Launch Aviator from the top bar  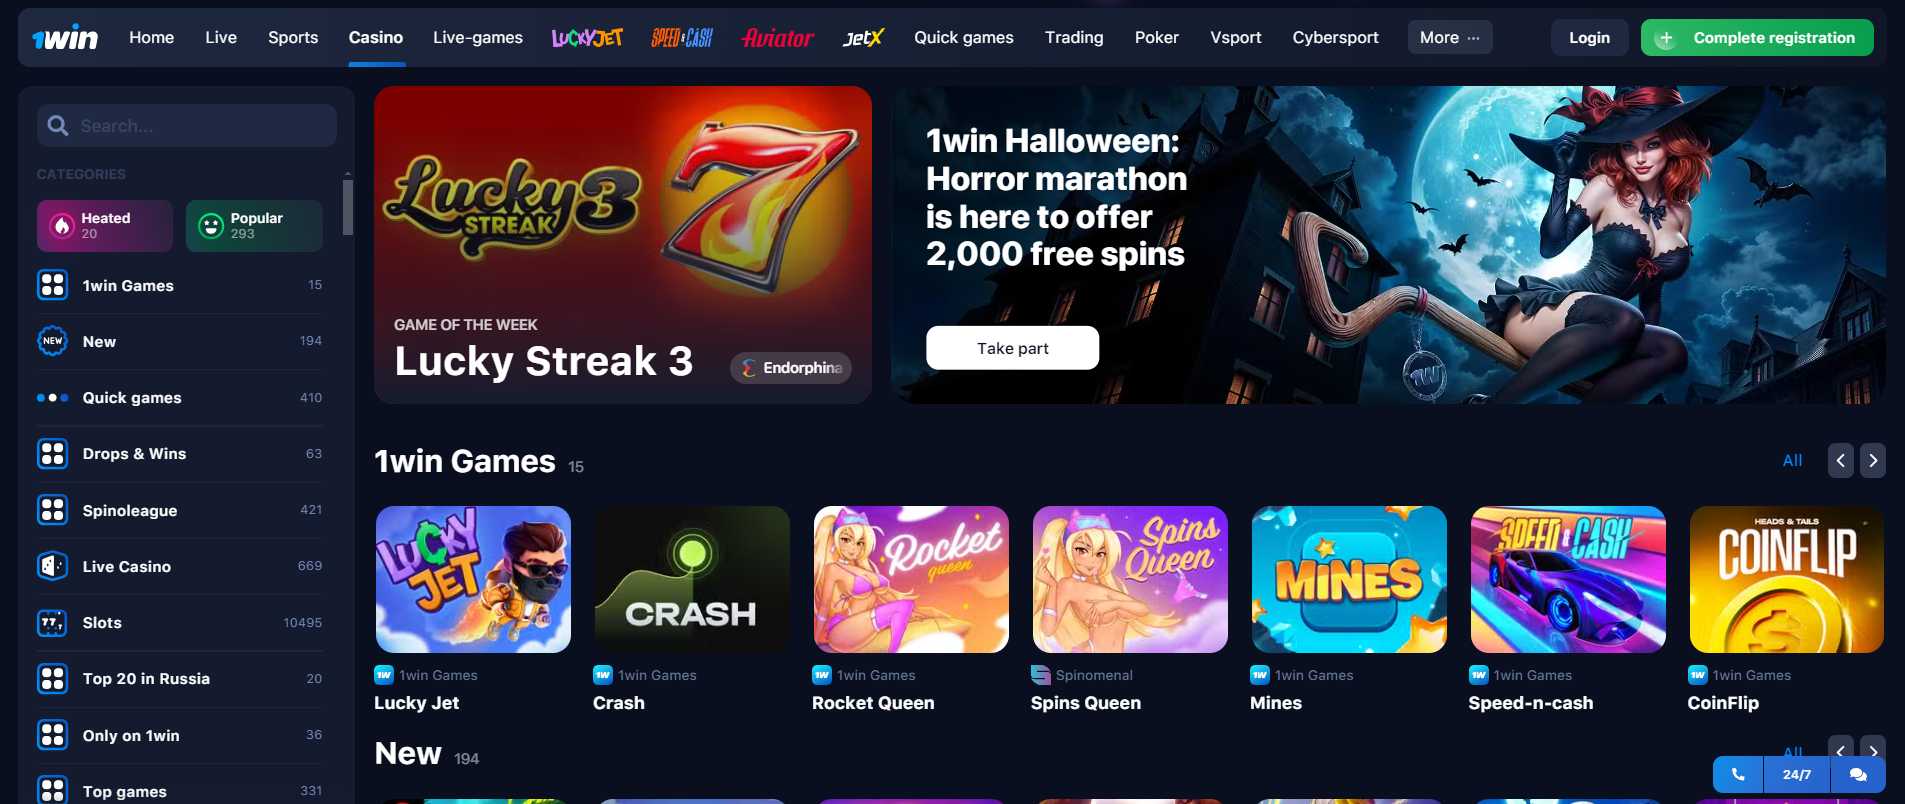[778, 38]
